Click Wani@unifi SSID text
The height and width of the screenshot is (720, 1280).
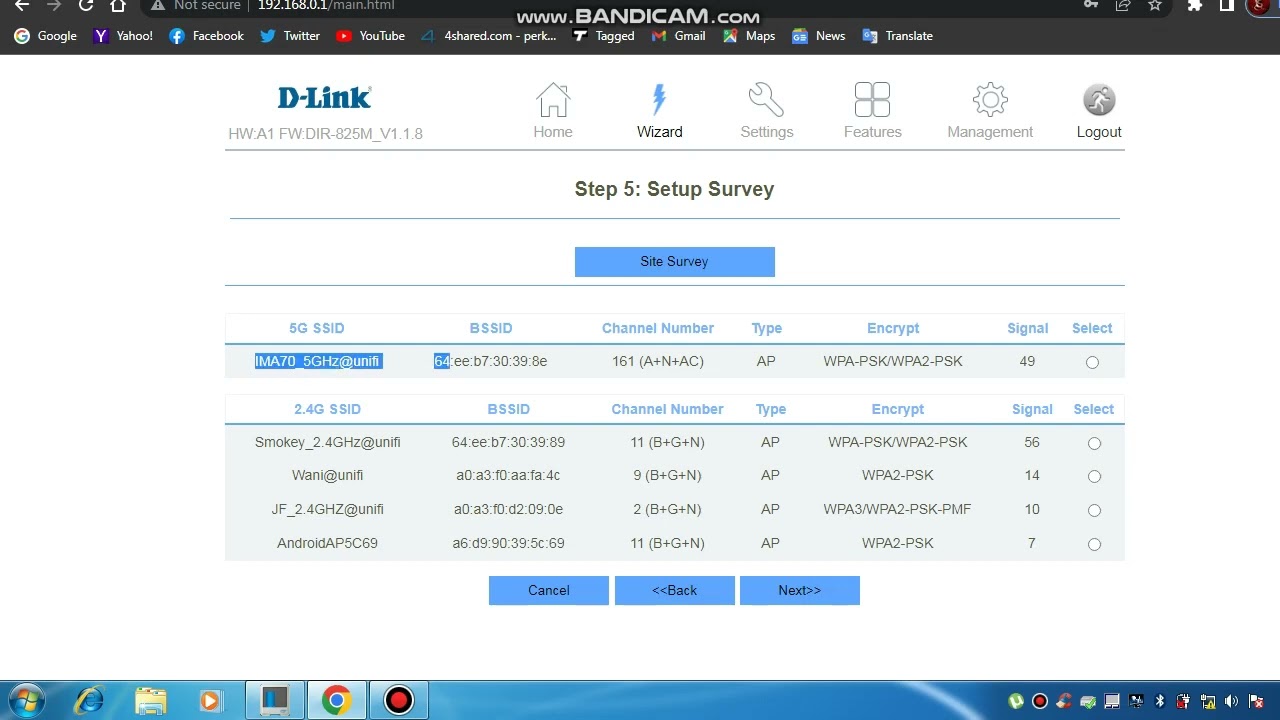click(327, 475)
